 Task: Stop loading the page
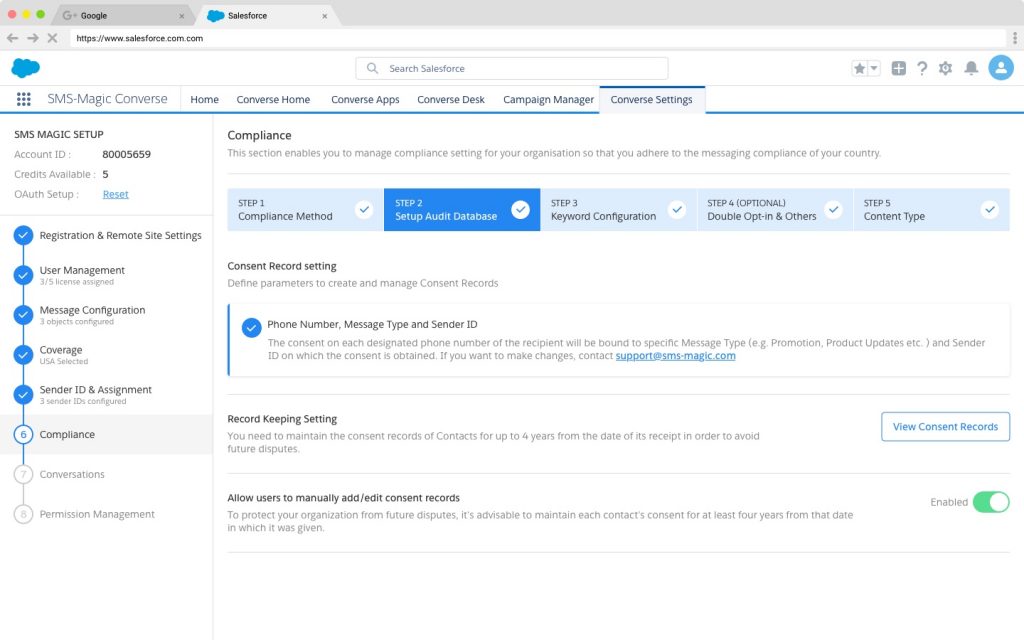point(52,38)
